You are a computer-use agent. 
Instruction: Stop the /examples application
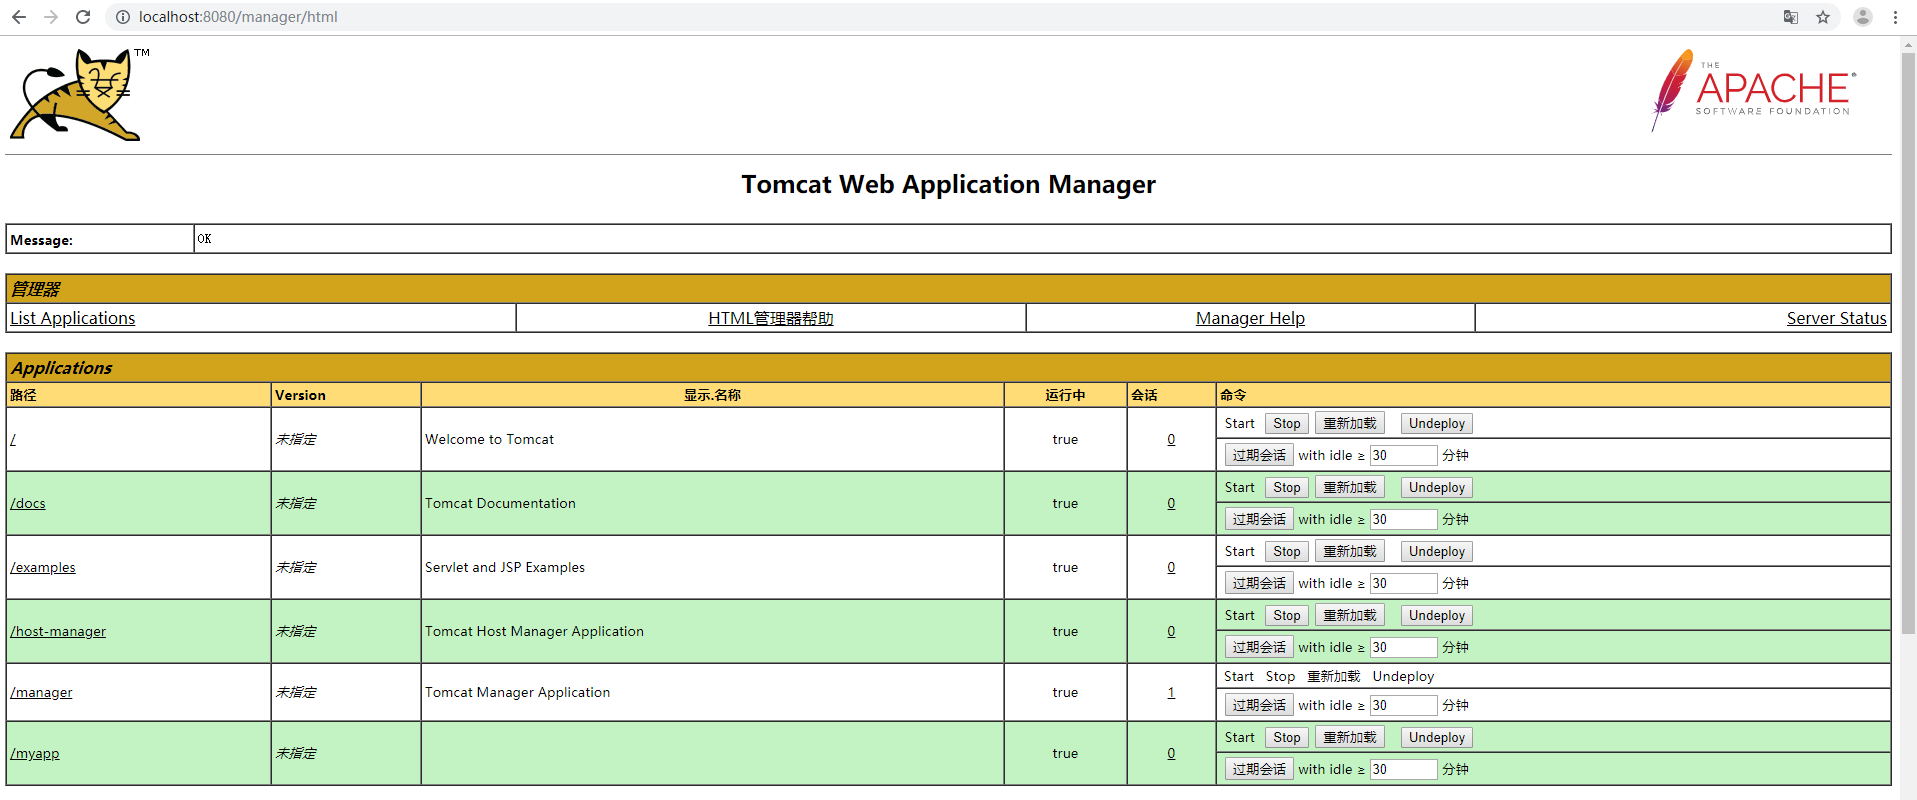coord(1287,551)
